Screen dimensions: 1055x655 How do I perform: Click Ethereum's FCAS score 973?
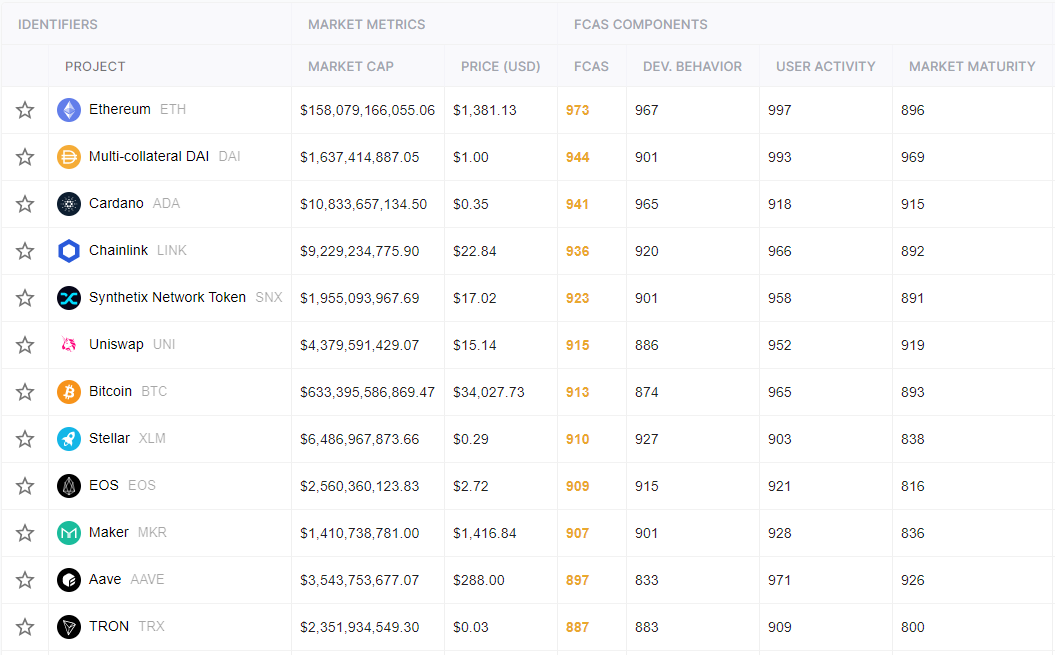click(x=577, y=110)
